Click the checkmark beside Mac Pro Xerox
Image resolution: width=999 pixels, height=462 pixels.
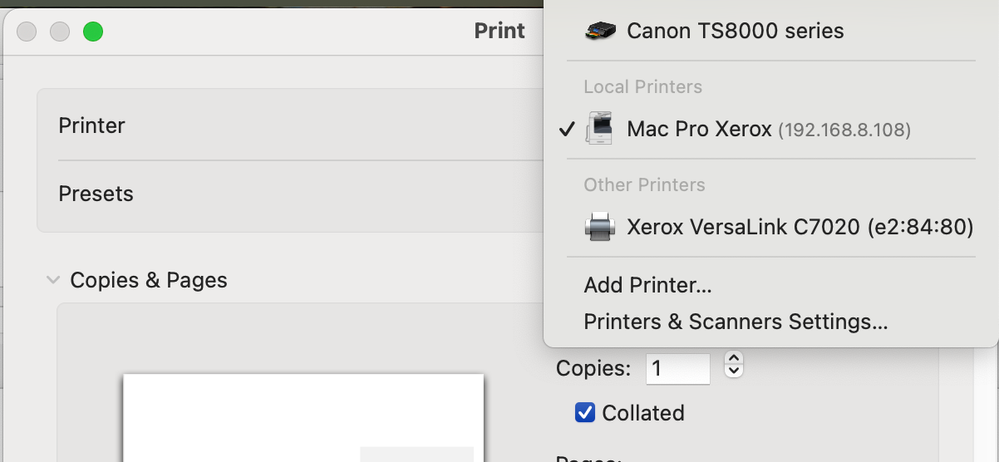point(567,129)
